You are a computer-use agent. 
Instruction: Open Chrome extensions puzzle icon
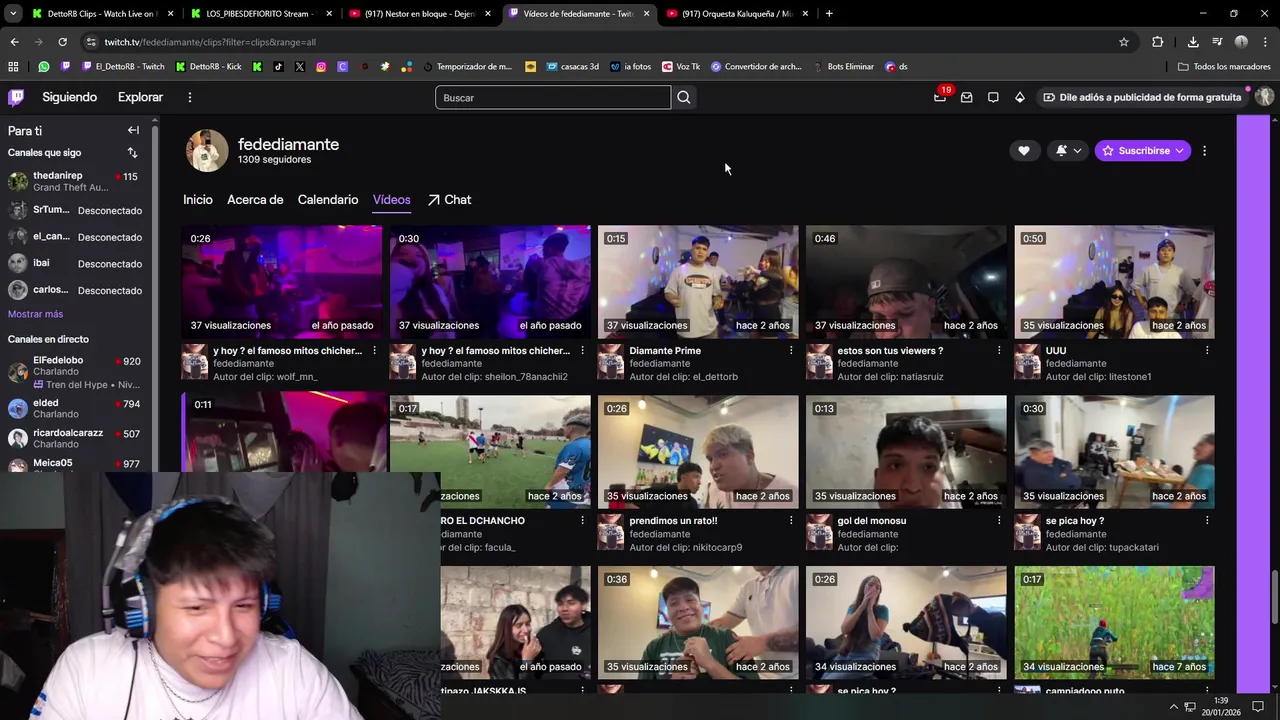click(x=1157, y=42)
